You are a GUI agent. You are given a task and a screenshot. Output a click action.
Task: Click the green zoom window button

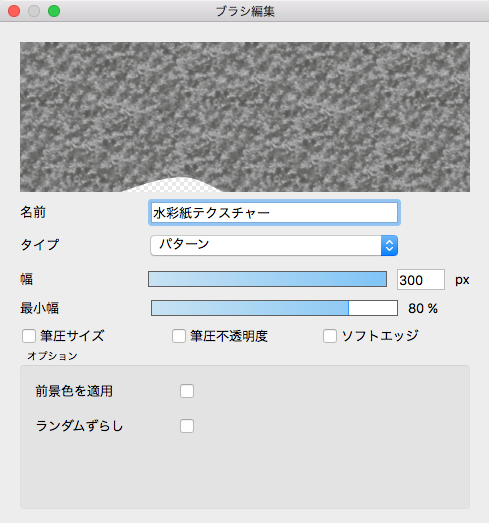pos(54,11)
